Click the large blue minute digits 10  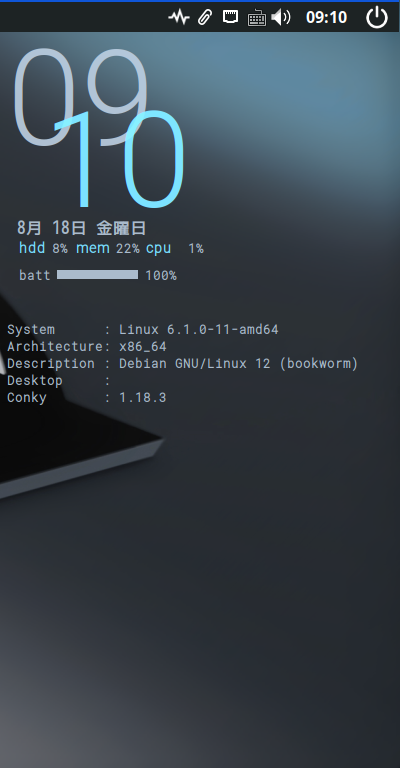(x=120, y=158)
